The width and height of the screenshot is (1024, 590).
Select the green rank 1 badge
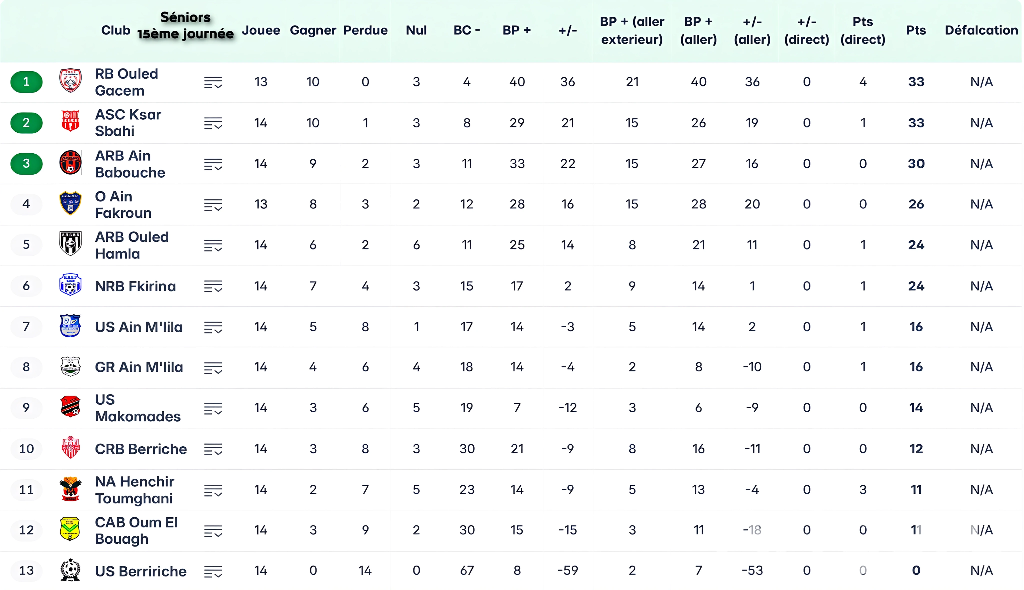pos(26,82)
